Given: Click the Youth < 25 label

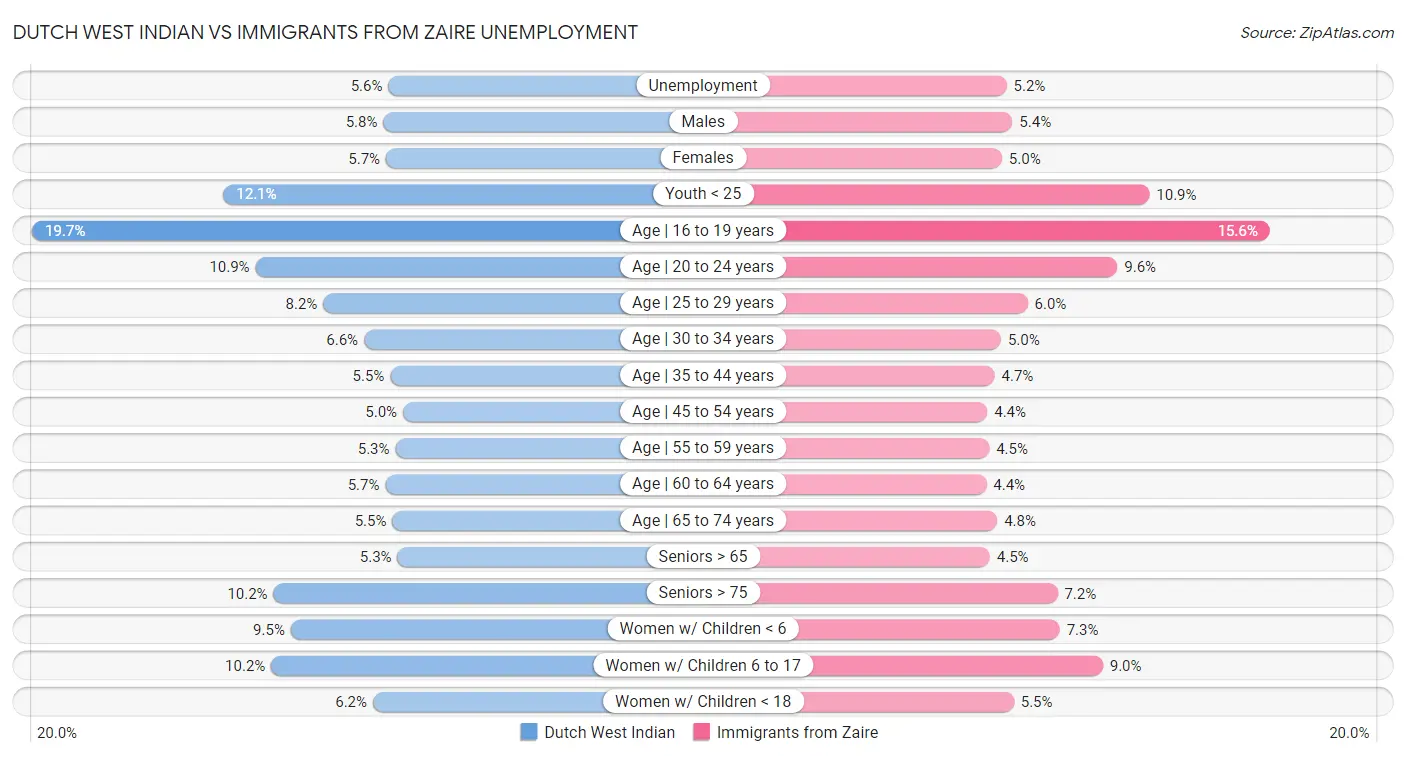Looking at the screenshot, I should pyautogui.click(x=703, y=194).
